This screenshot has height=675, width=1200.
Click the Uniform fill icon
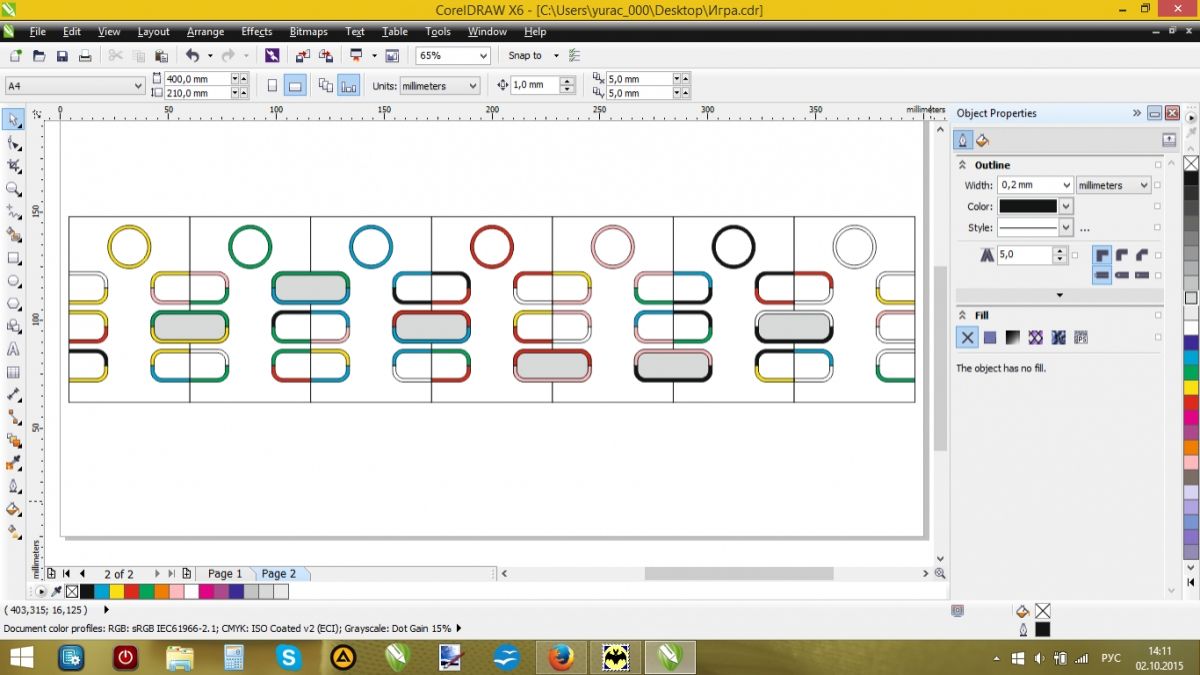(x=989, y=338)
